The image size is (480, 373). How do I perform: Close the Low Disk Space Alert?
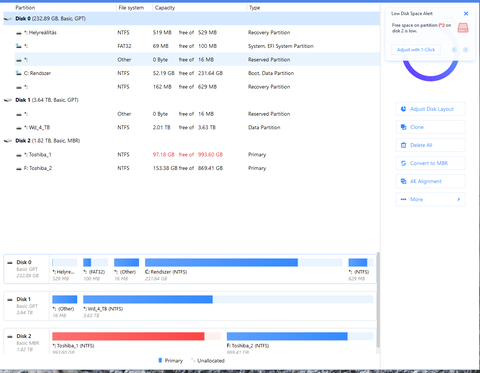(x=466, y=14)
